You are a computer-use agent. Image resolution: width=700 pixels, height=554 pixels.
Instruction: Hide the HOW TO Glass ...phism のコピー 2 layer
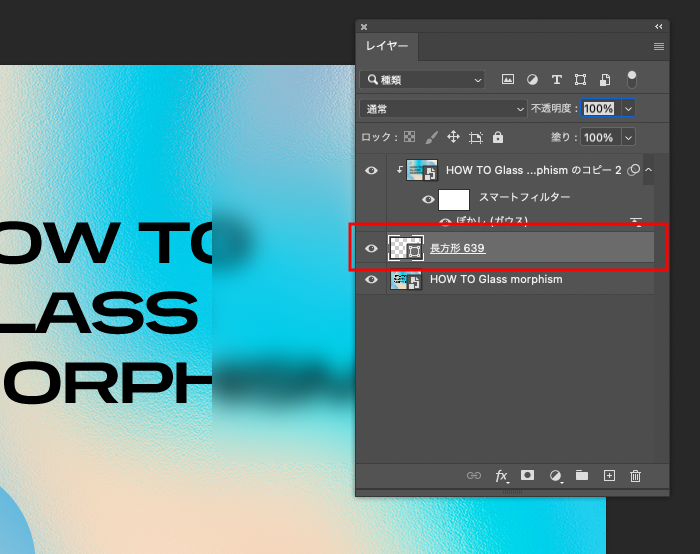371,171
